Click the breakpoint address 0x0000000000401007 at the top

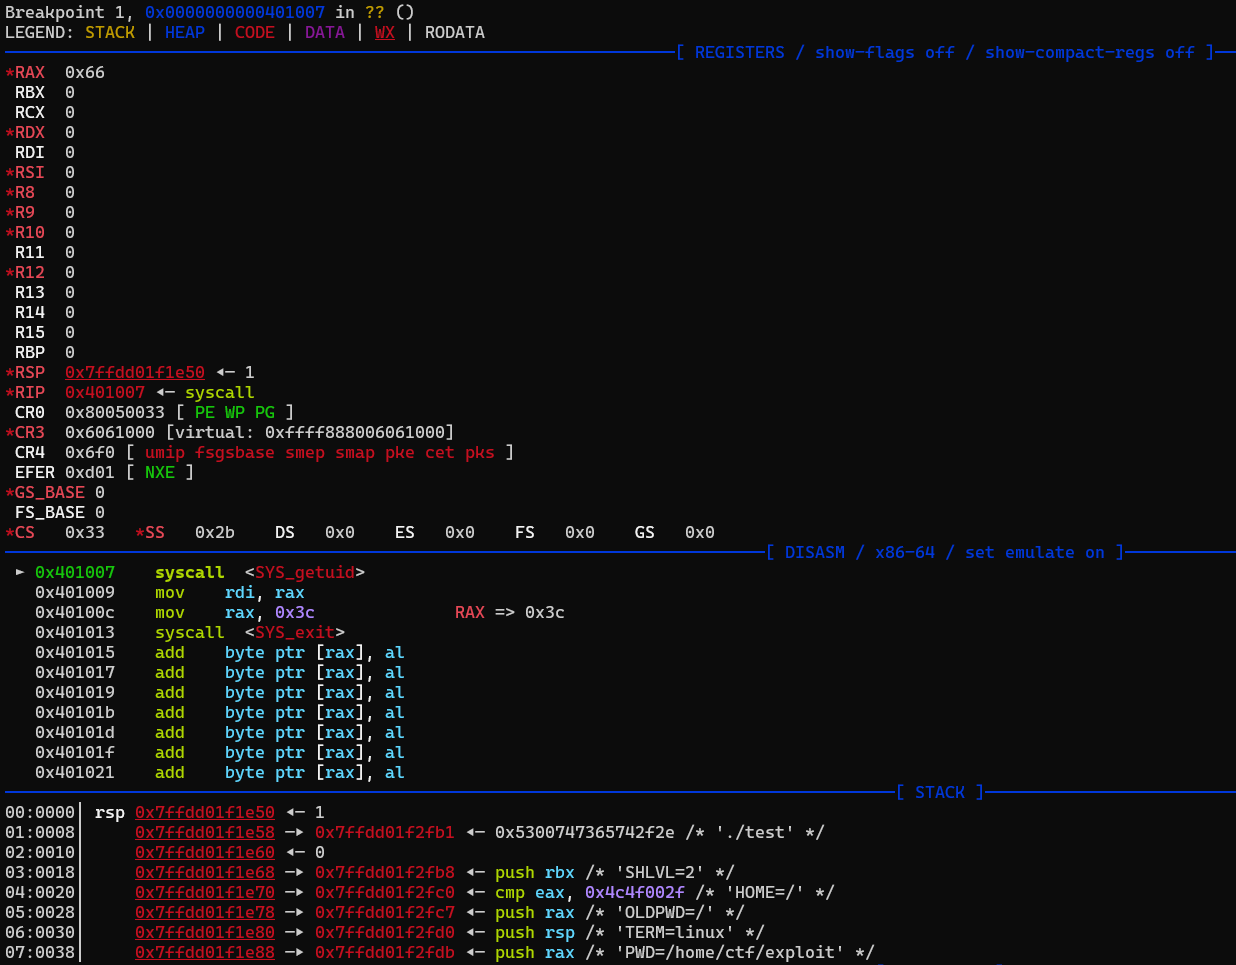pyautogui.click(x=234, y=12)
